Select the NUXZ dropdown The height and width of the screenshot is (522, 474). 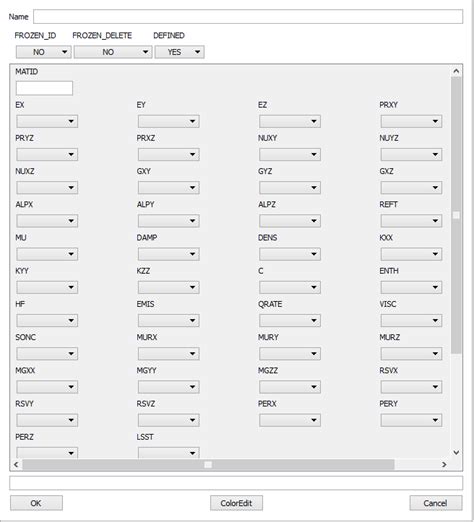coord(47,188)
